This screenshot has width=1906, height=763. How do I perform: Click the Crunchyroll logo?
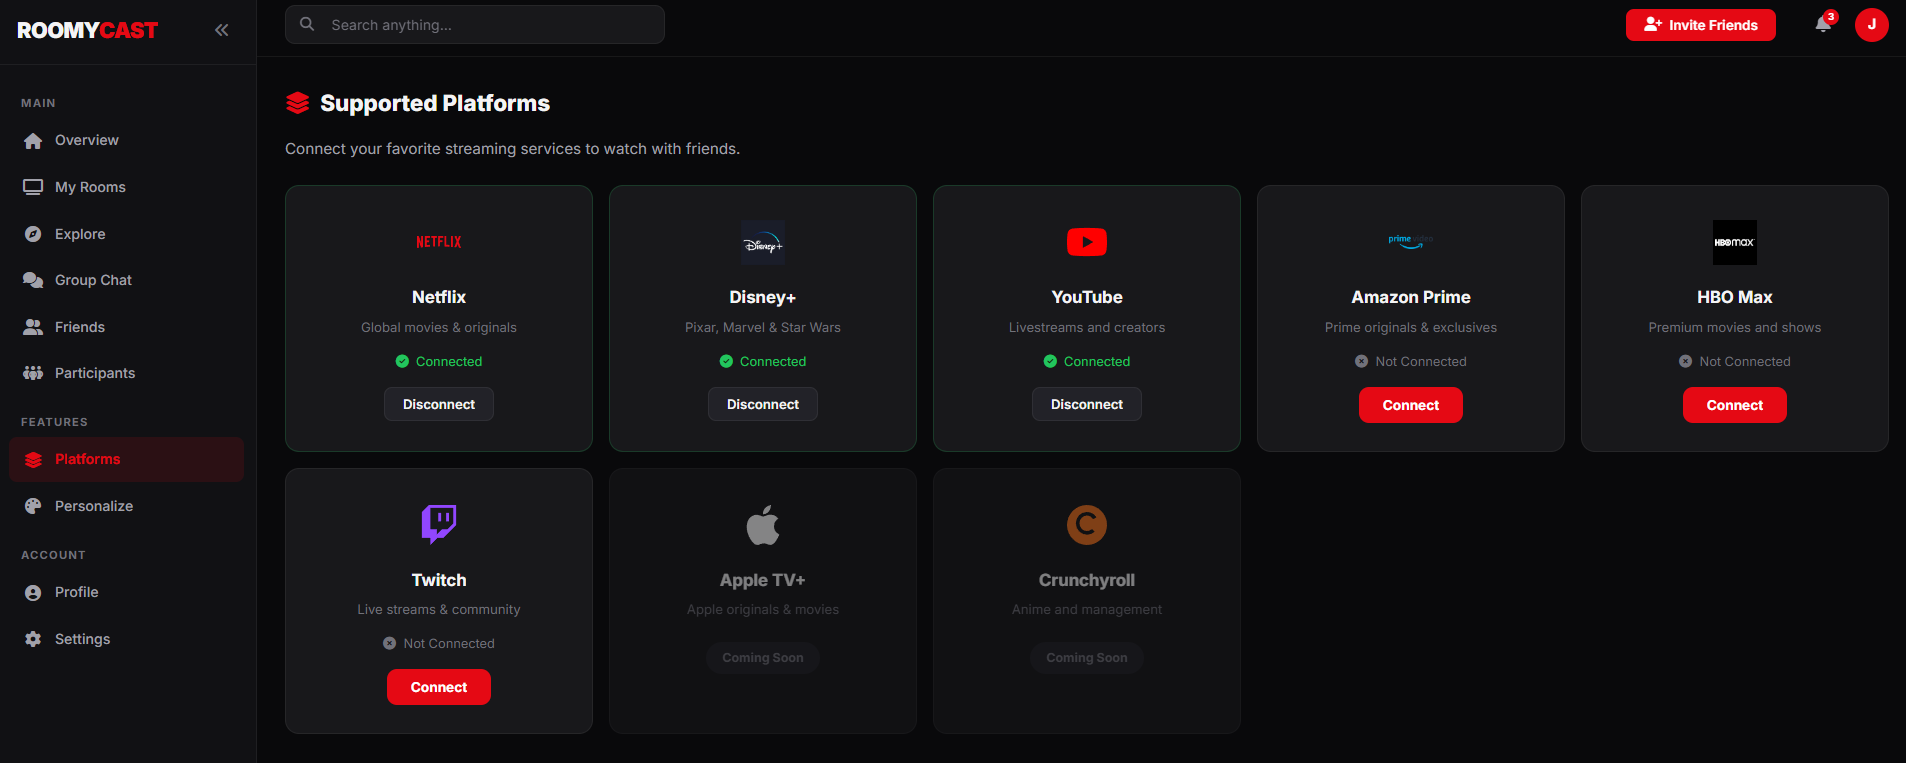pyautogui.click(x=1087, y=525)
